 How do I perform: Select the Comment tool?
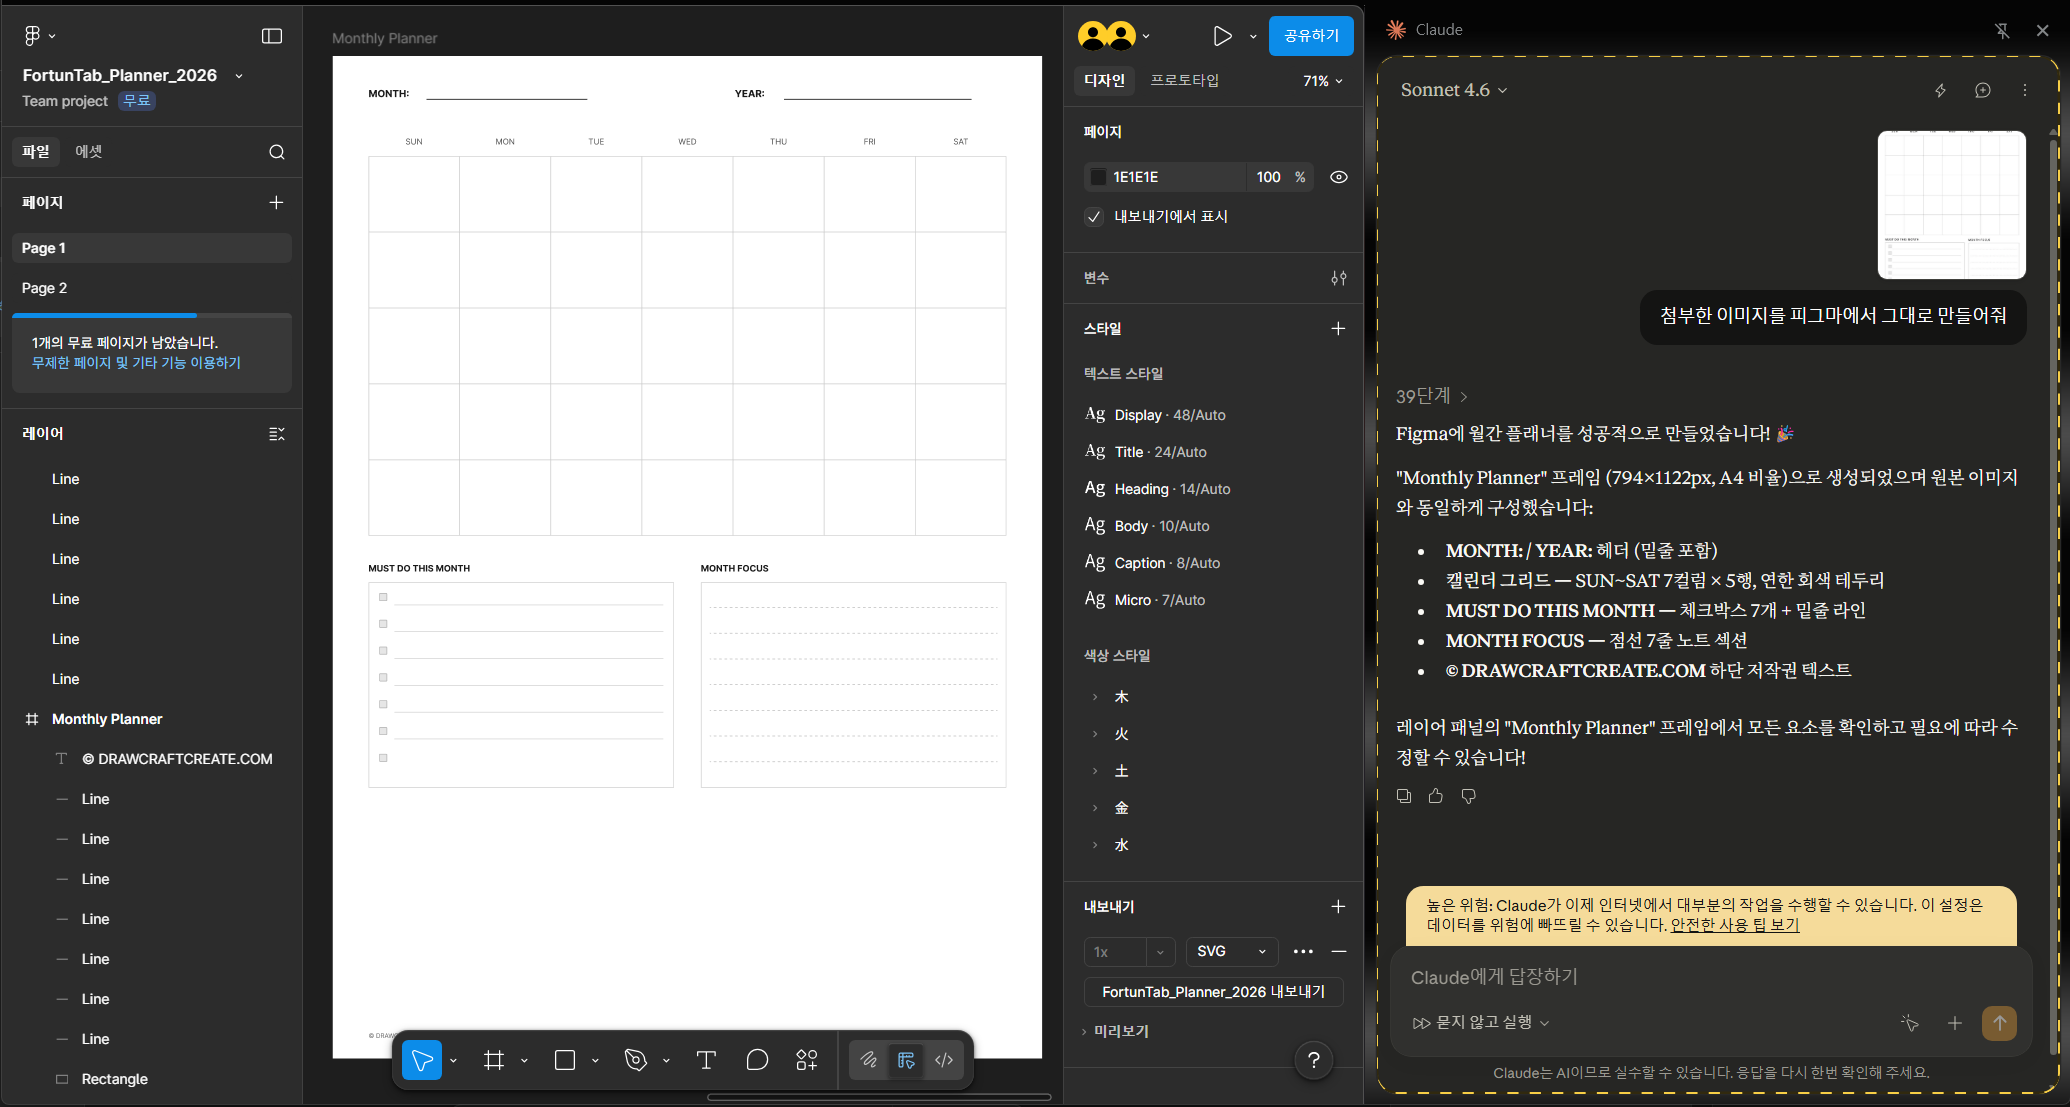click(757, 1060)
